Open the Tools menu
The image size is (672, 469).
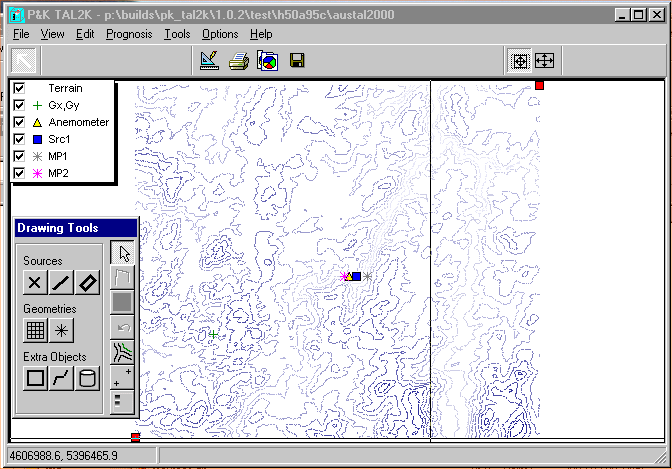tap(177, 34)
